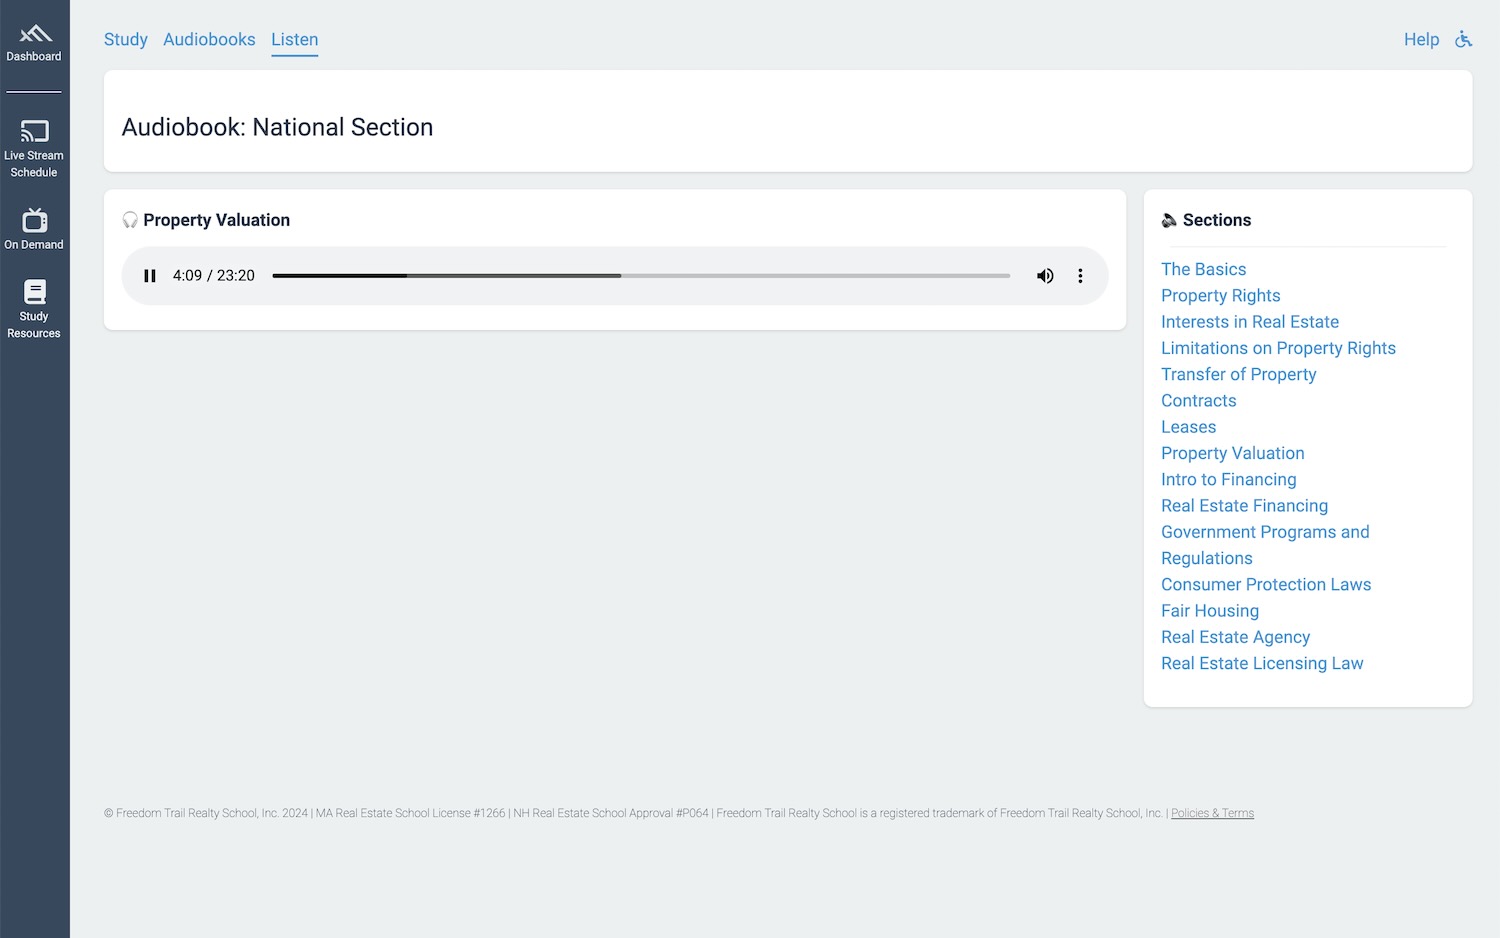Select the Listen tab

point(294,40)
